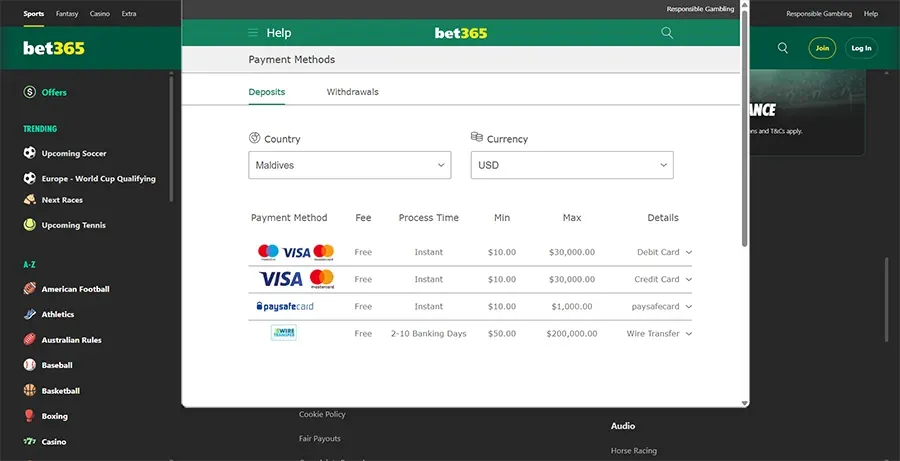Image resolution: width=900 pixels, height=461 pixels.
Task: Select the Sports top navigation tab
Action: pos(33,14)
